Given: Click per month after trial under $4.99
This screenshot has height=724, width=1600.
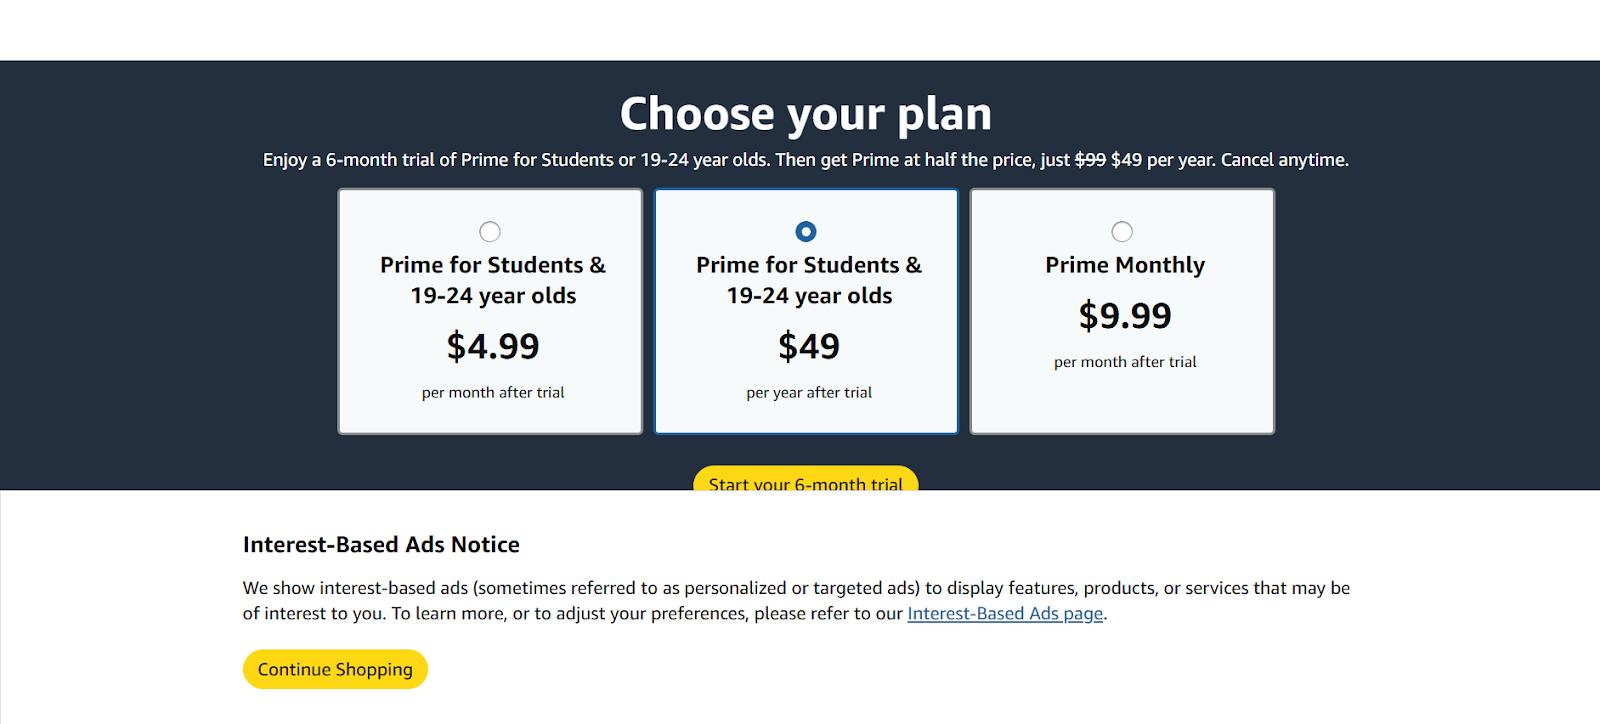Looking at the screenshot, I should click(x=493, y=392).
